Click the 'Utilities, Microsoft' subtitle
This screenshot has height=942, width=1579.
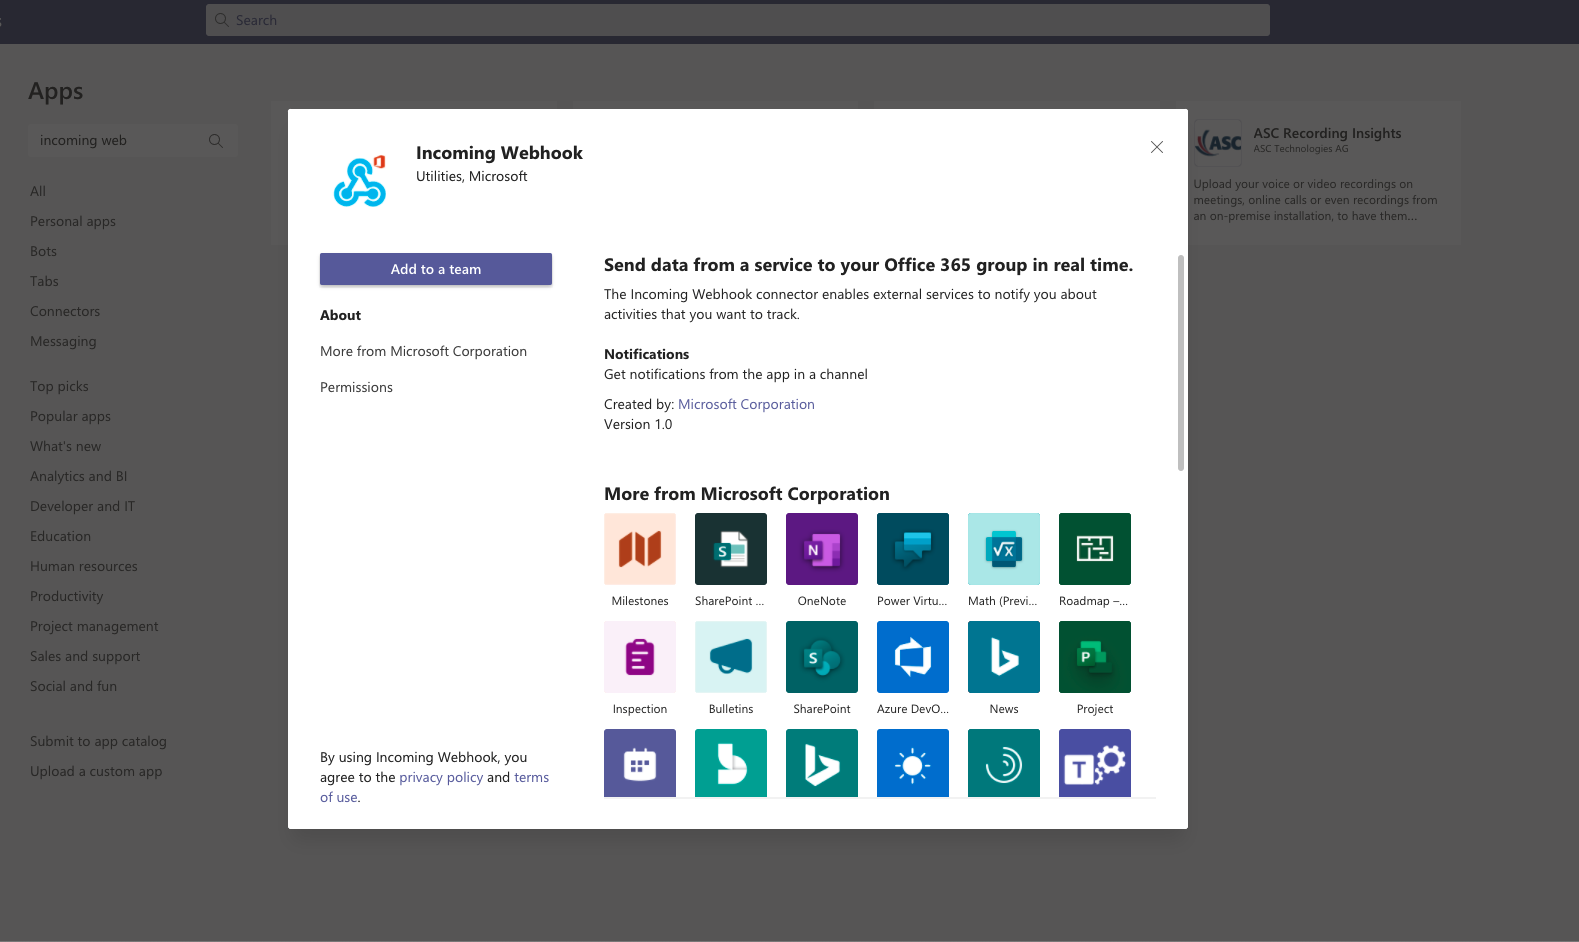coord(471,176)
